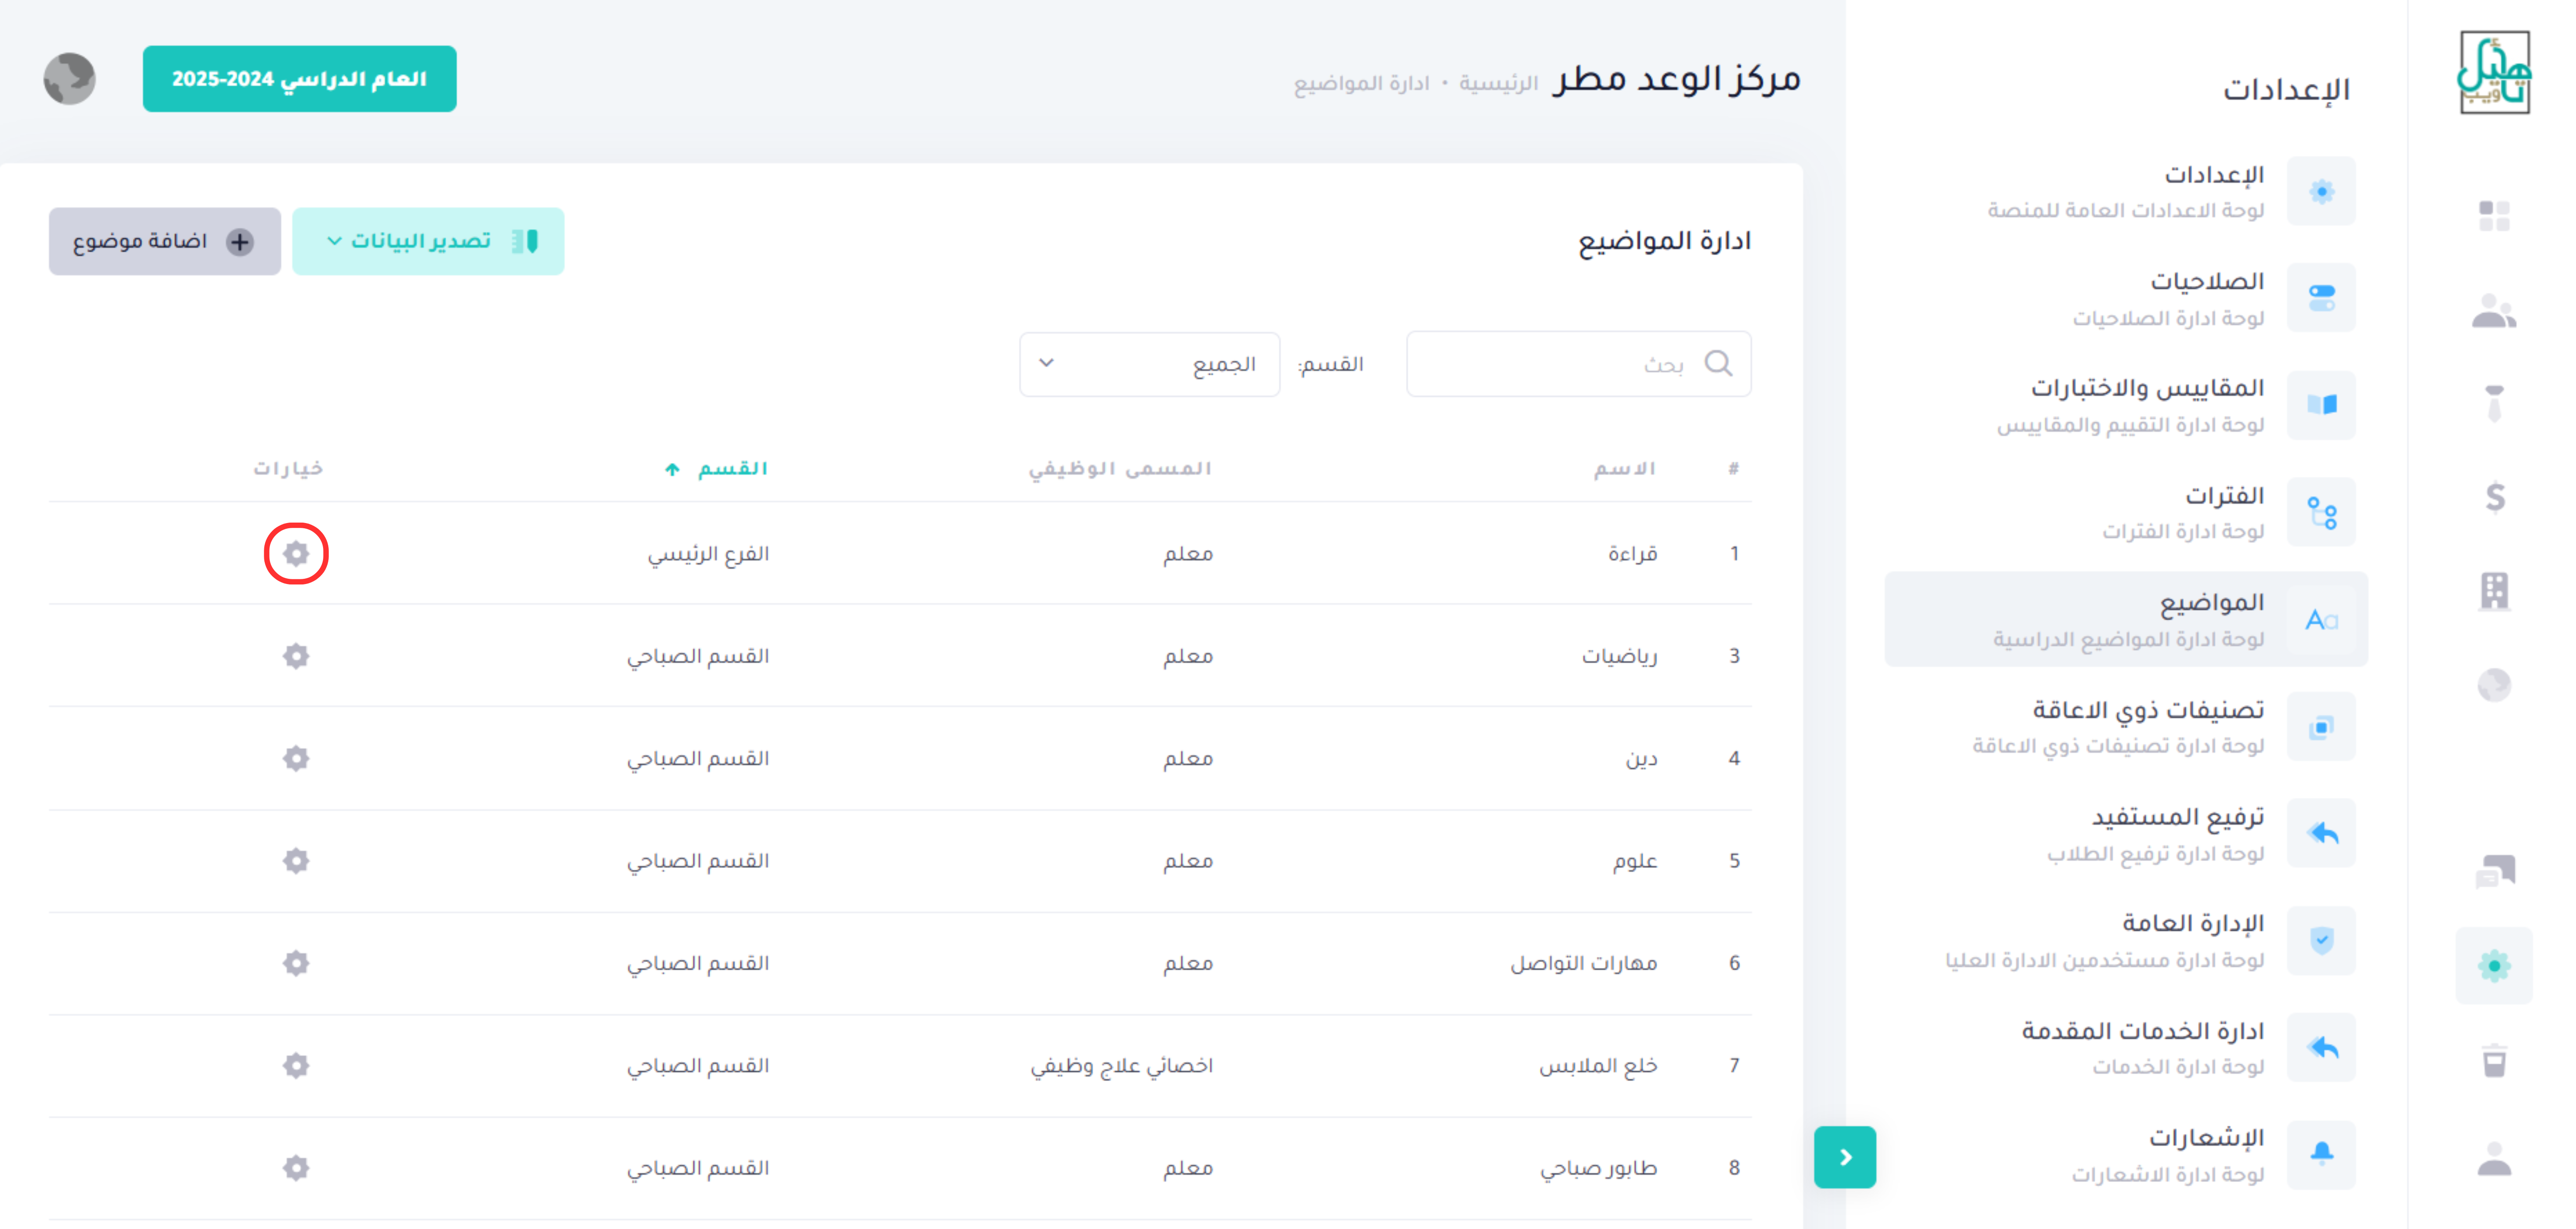Click the building icon in the rail
Viewport: 2576px width, 1229px height.
(x=2494, y=591)
